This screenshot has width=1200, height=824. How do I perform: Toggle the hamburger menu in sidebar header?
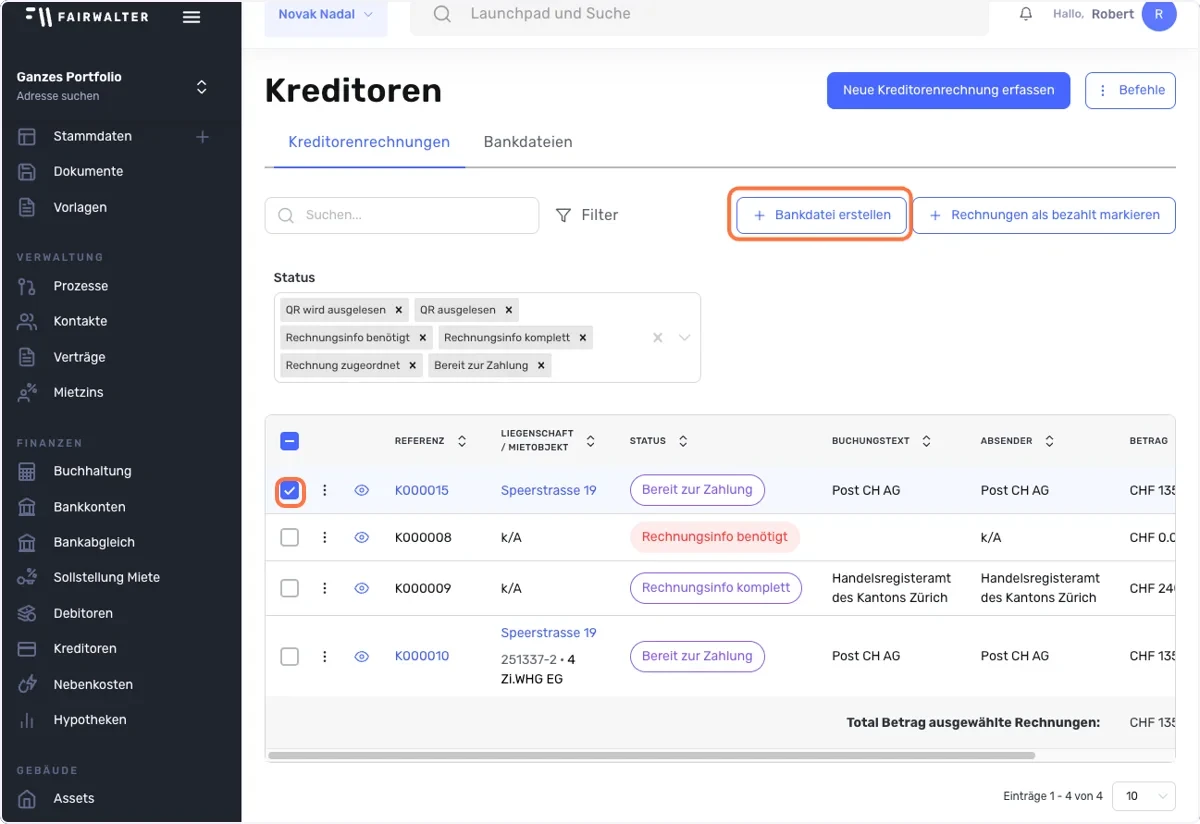tap(192, 17)
